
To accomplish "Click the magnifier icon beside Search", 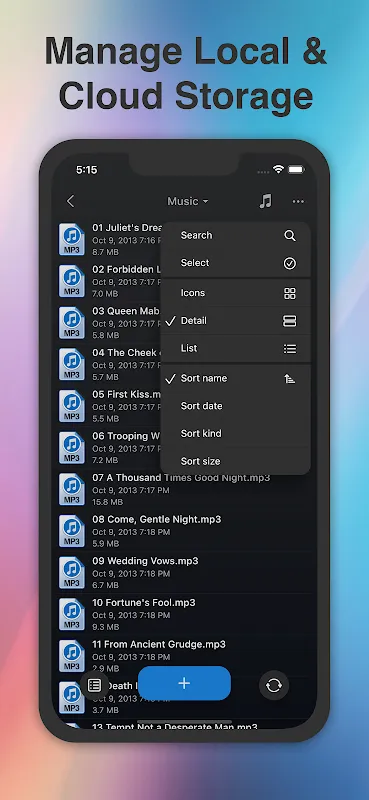I will click(x=289, y=235).
